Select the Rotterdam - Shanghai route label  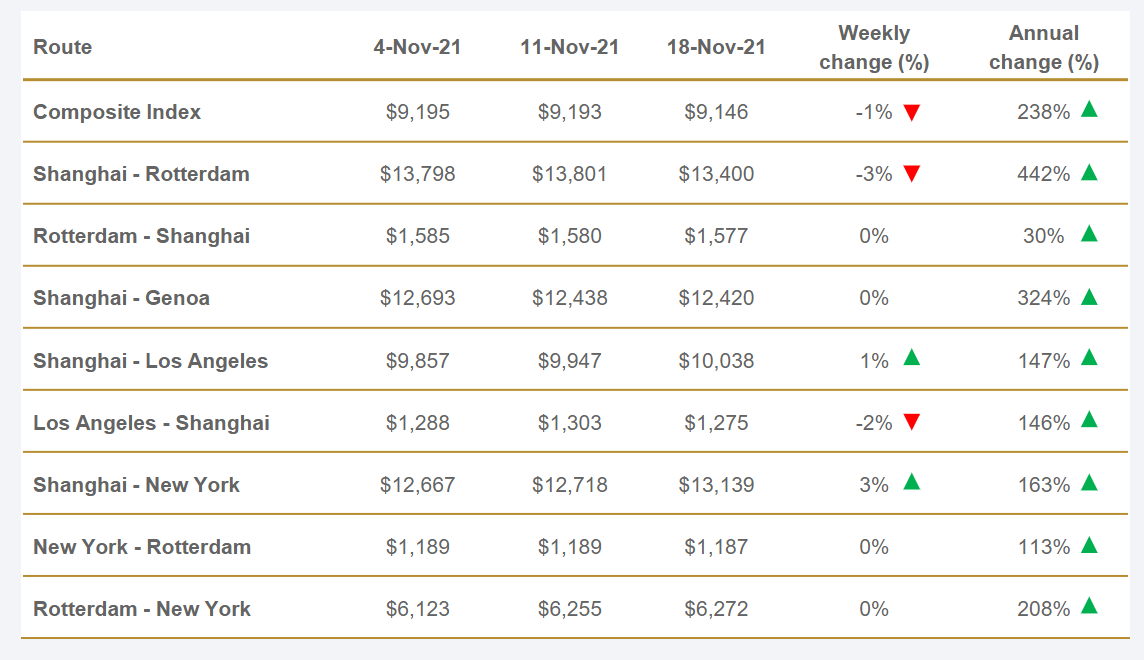click(x=141, y=236)
